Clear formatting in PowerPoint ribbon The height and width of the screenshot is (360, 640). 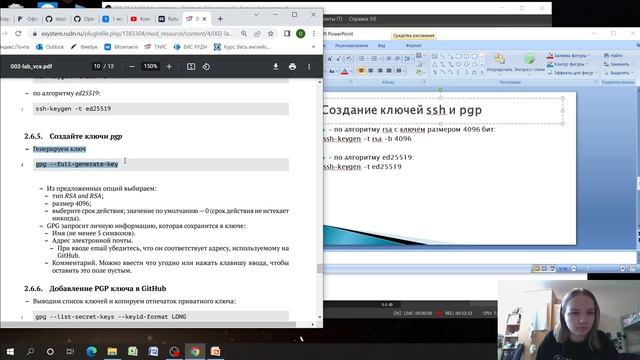click(349, 59)
